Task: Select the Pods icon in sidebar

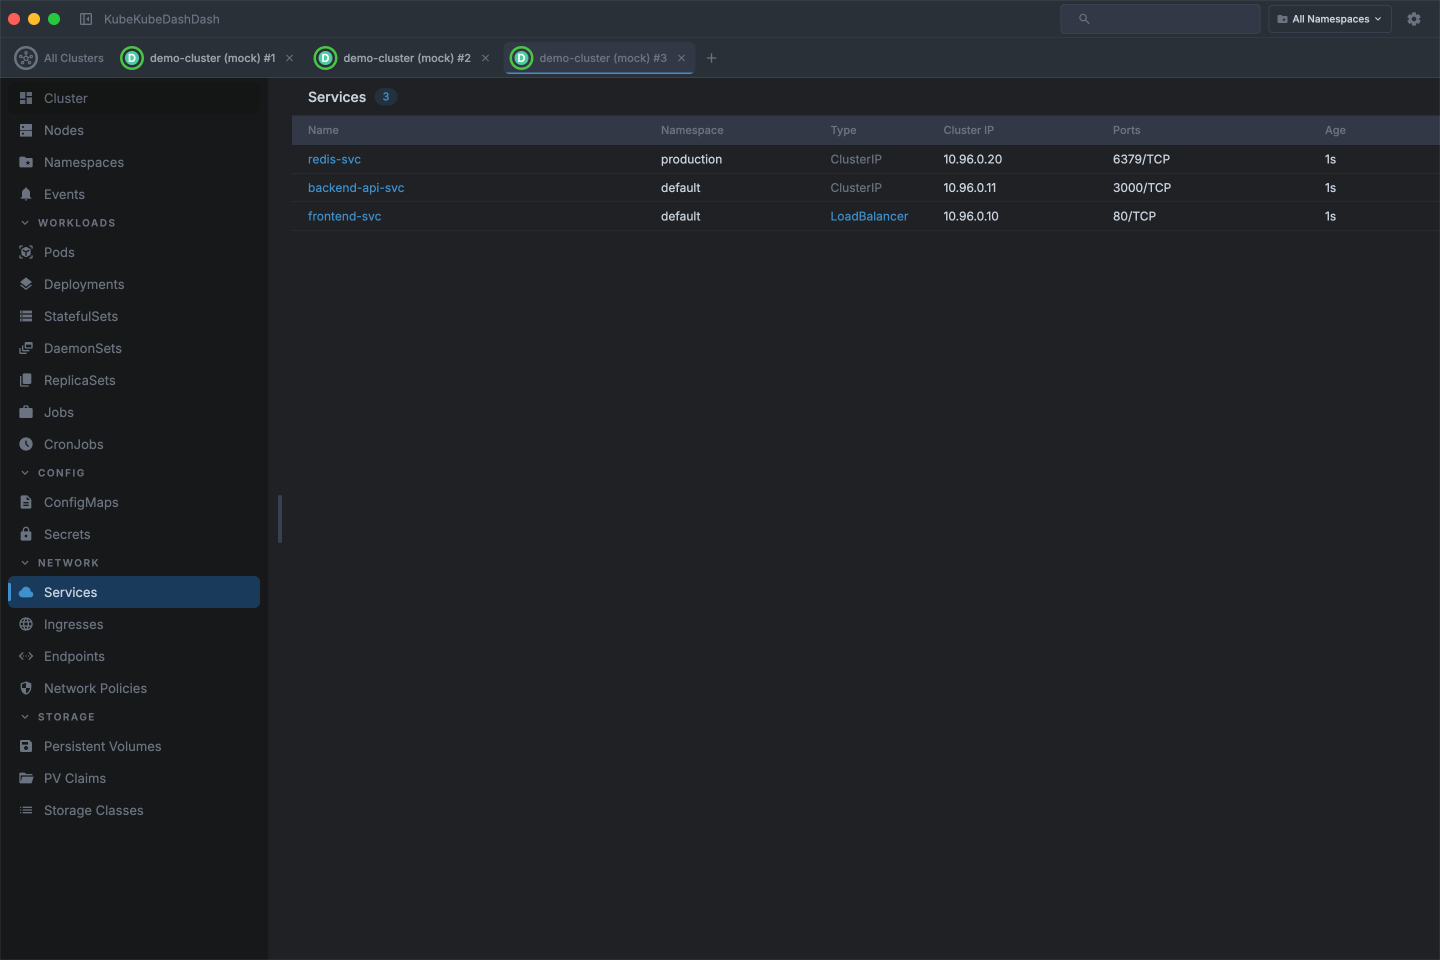Action: click(26, 252)
